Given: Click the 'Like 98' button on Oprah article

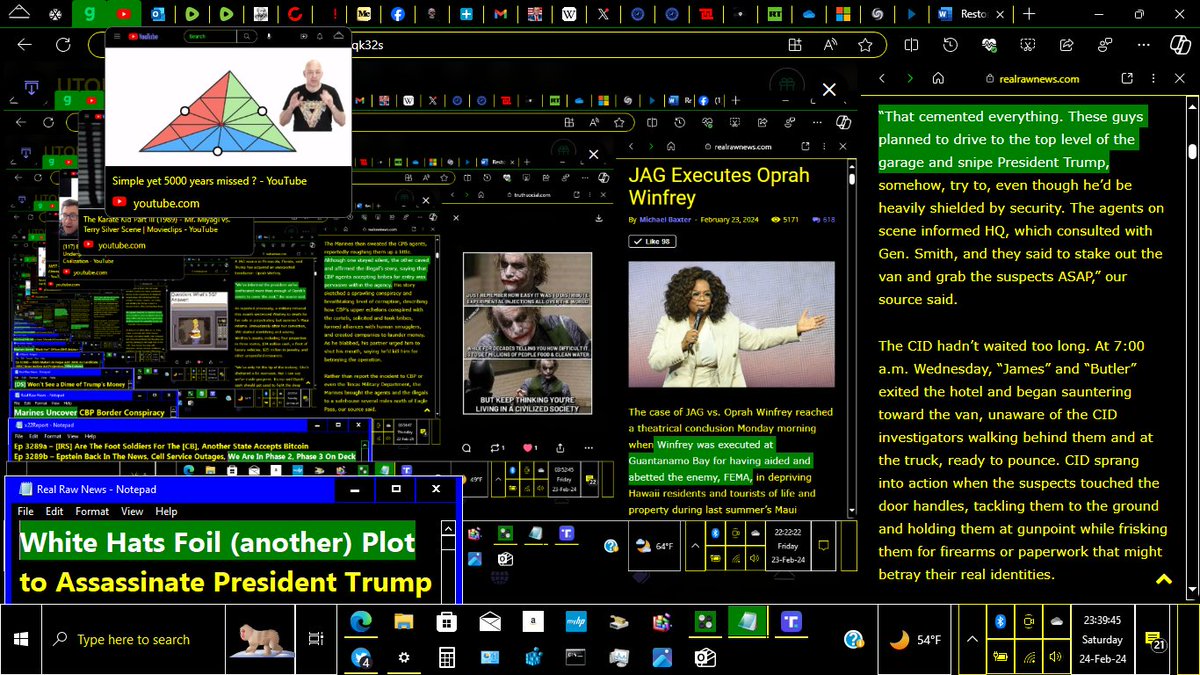Looking at the screenshot, I should (x=652, y=241).
